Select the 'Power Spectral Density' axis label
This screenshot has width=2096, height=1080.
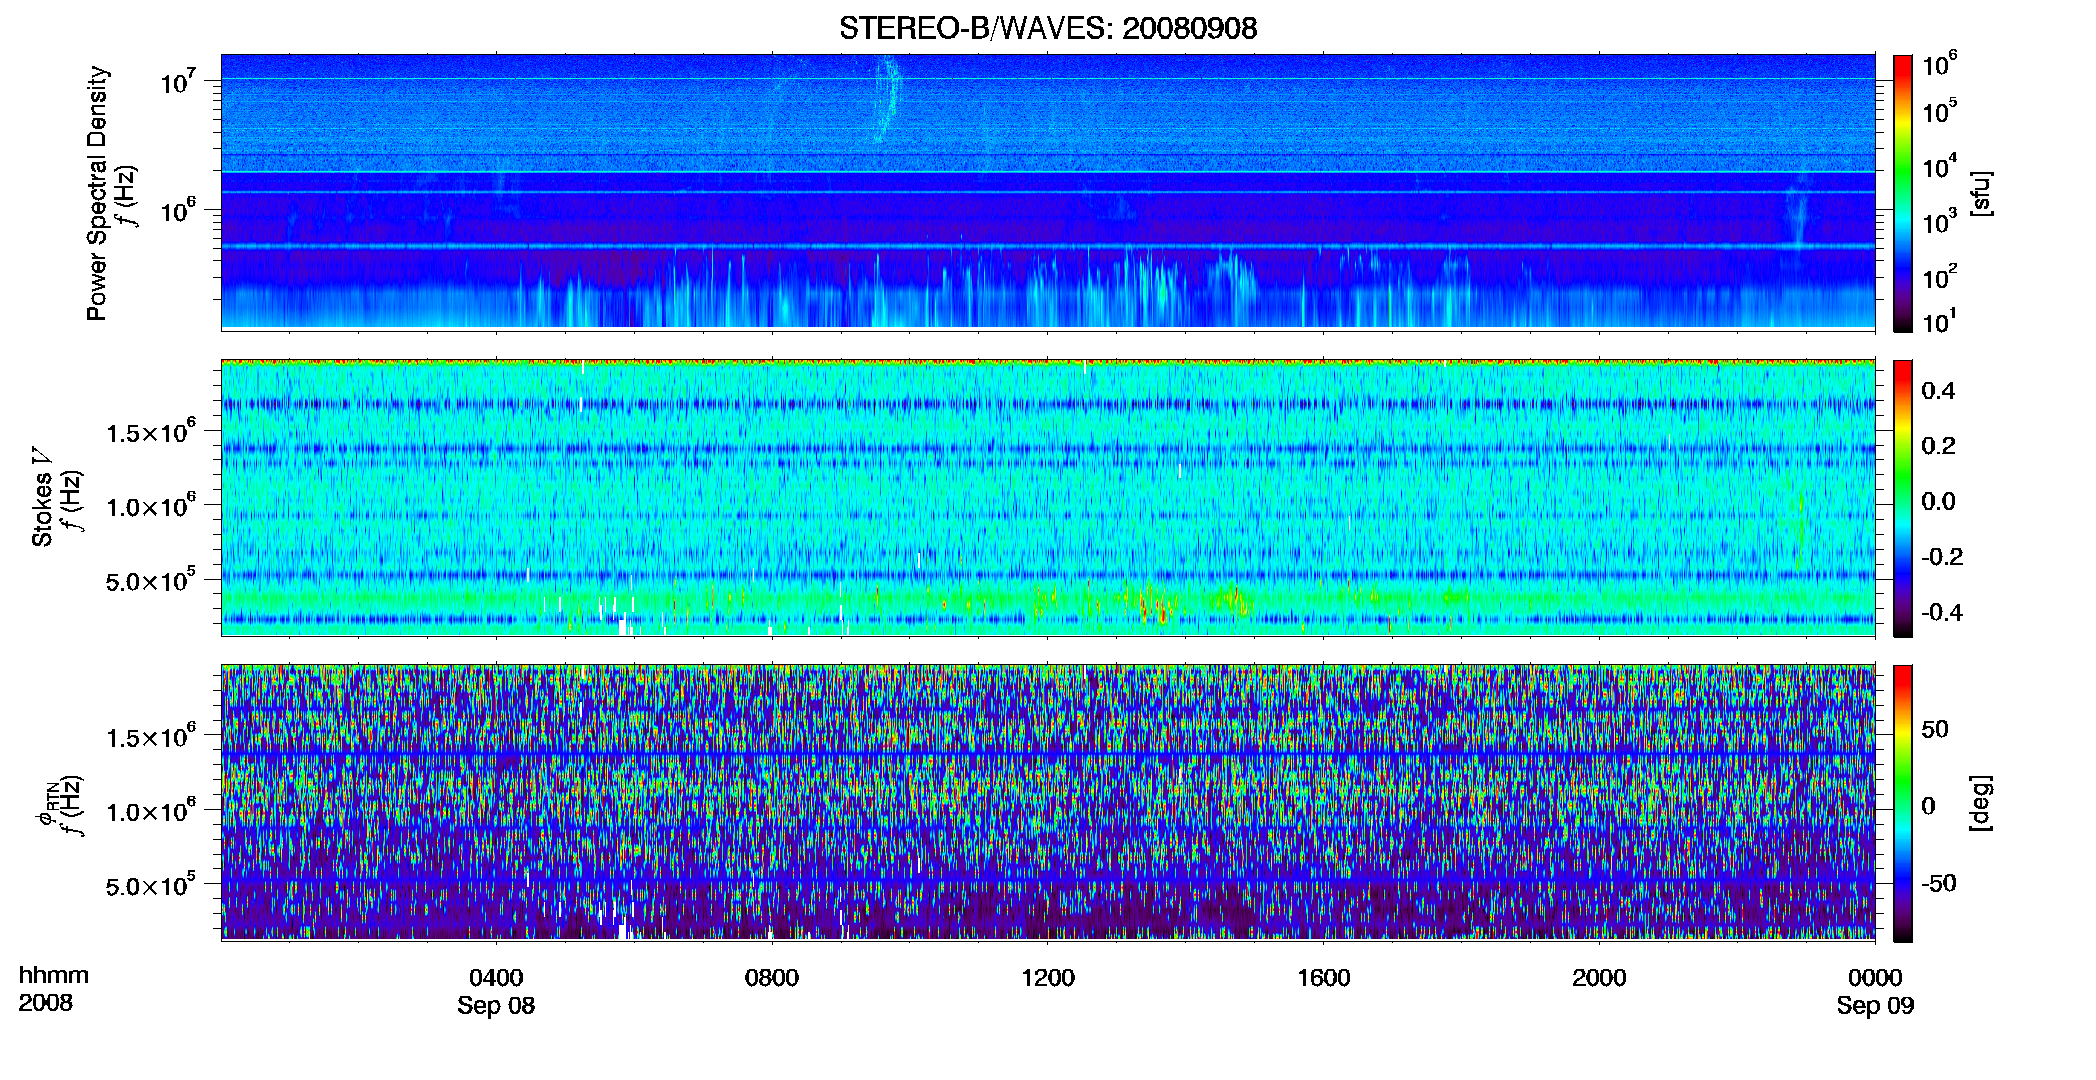tap(97, 193)
